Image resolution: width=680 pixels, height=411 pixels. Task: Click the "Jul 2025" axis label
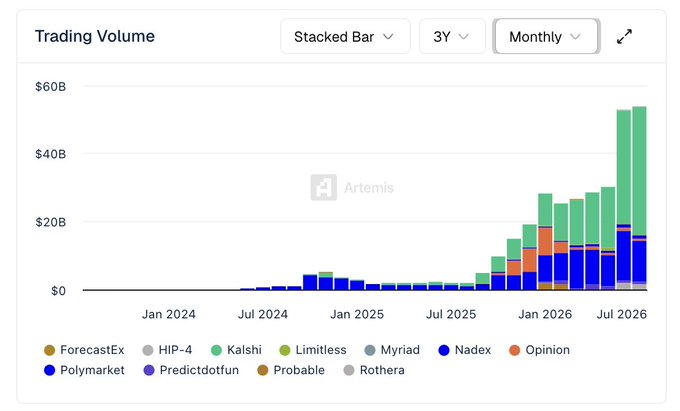[451, 314]
